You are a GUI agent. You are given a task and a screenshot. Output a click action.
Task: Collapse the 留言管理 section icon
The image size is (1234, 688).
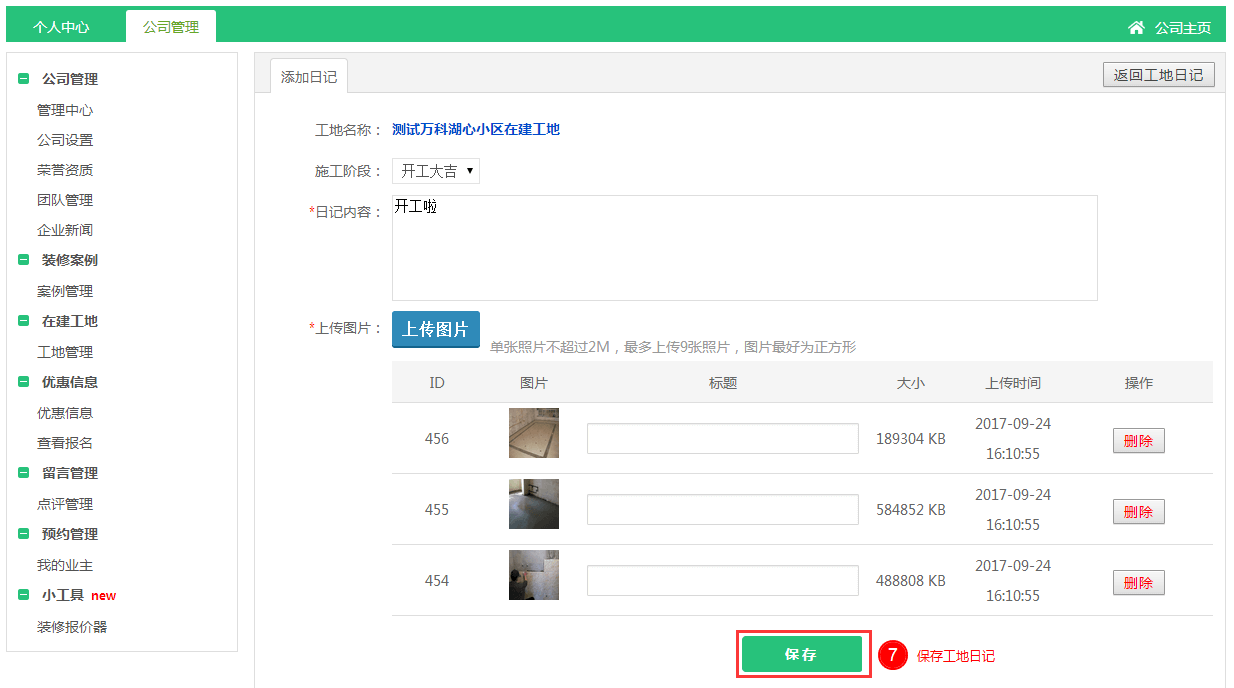click(x=24, y=473)
